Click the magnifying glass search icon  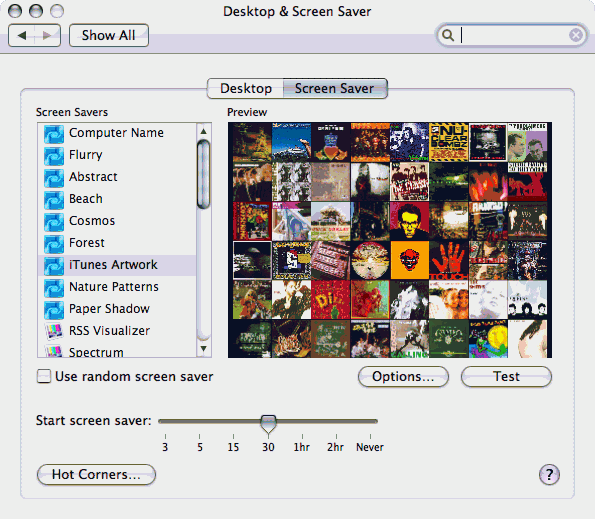pyautogui.click(x=448, y=35)
